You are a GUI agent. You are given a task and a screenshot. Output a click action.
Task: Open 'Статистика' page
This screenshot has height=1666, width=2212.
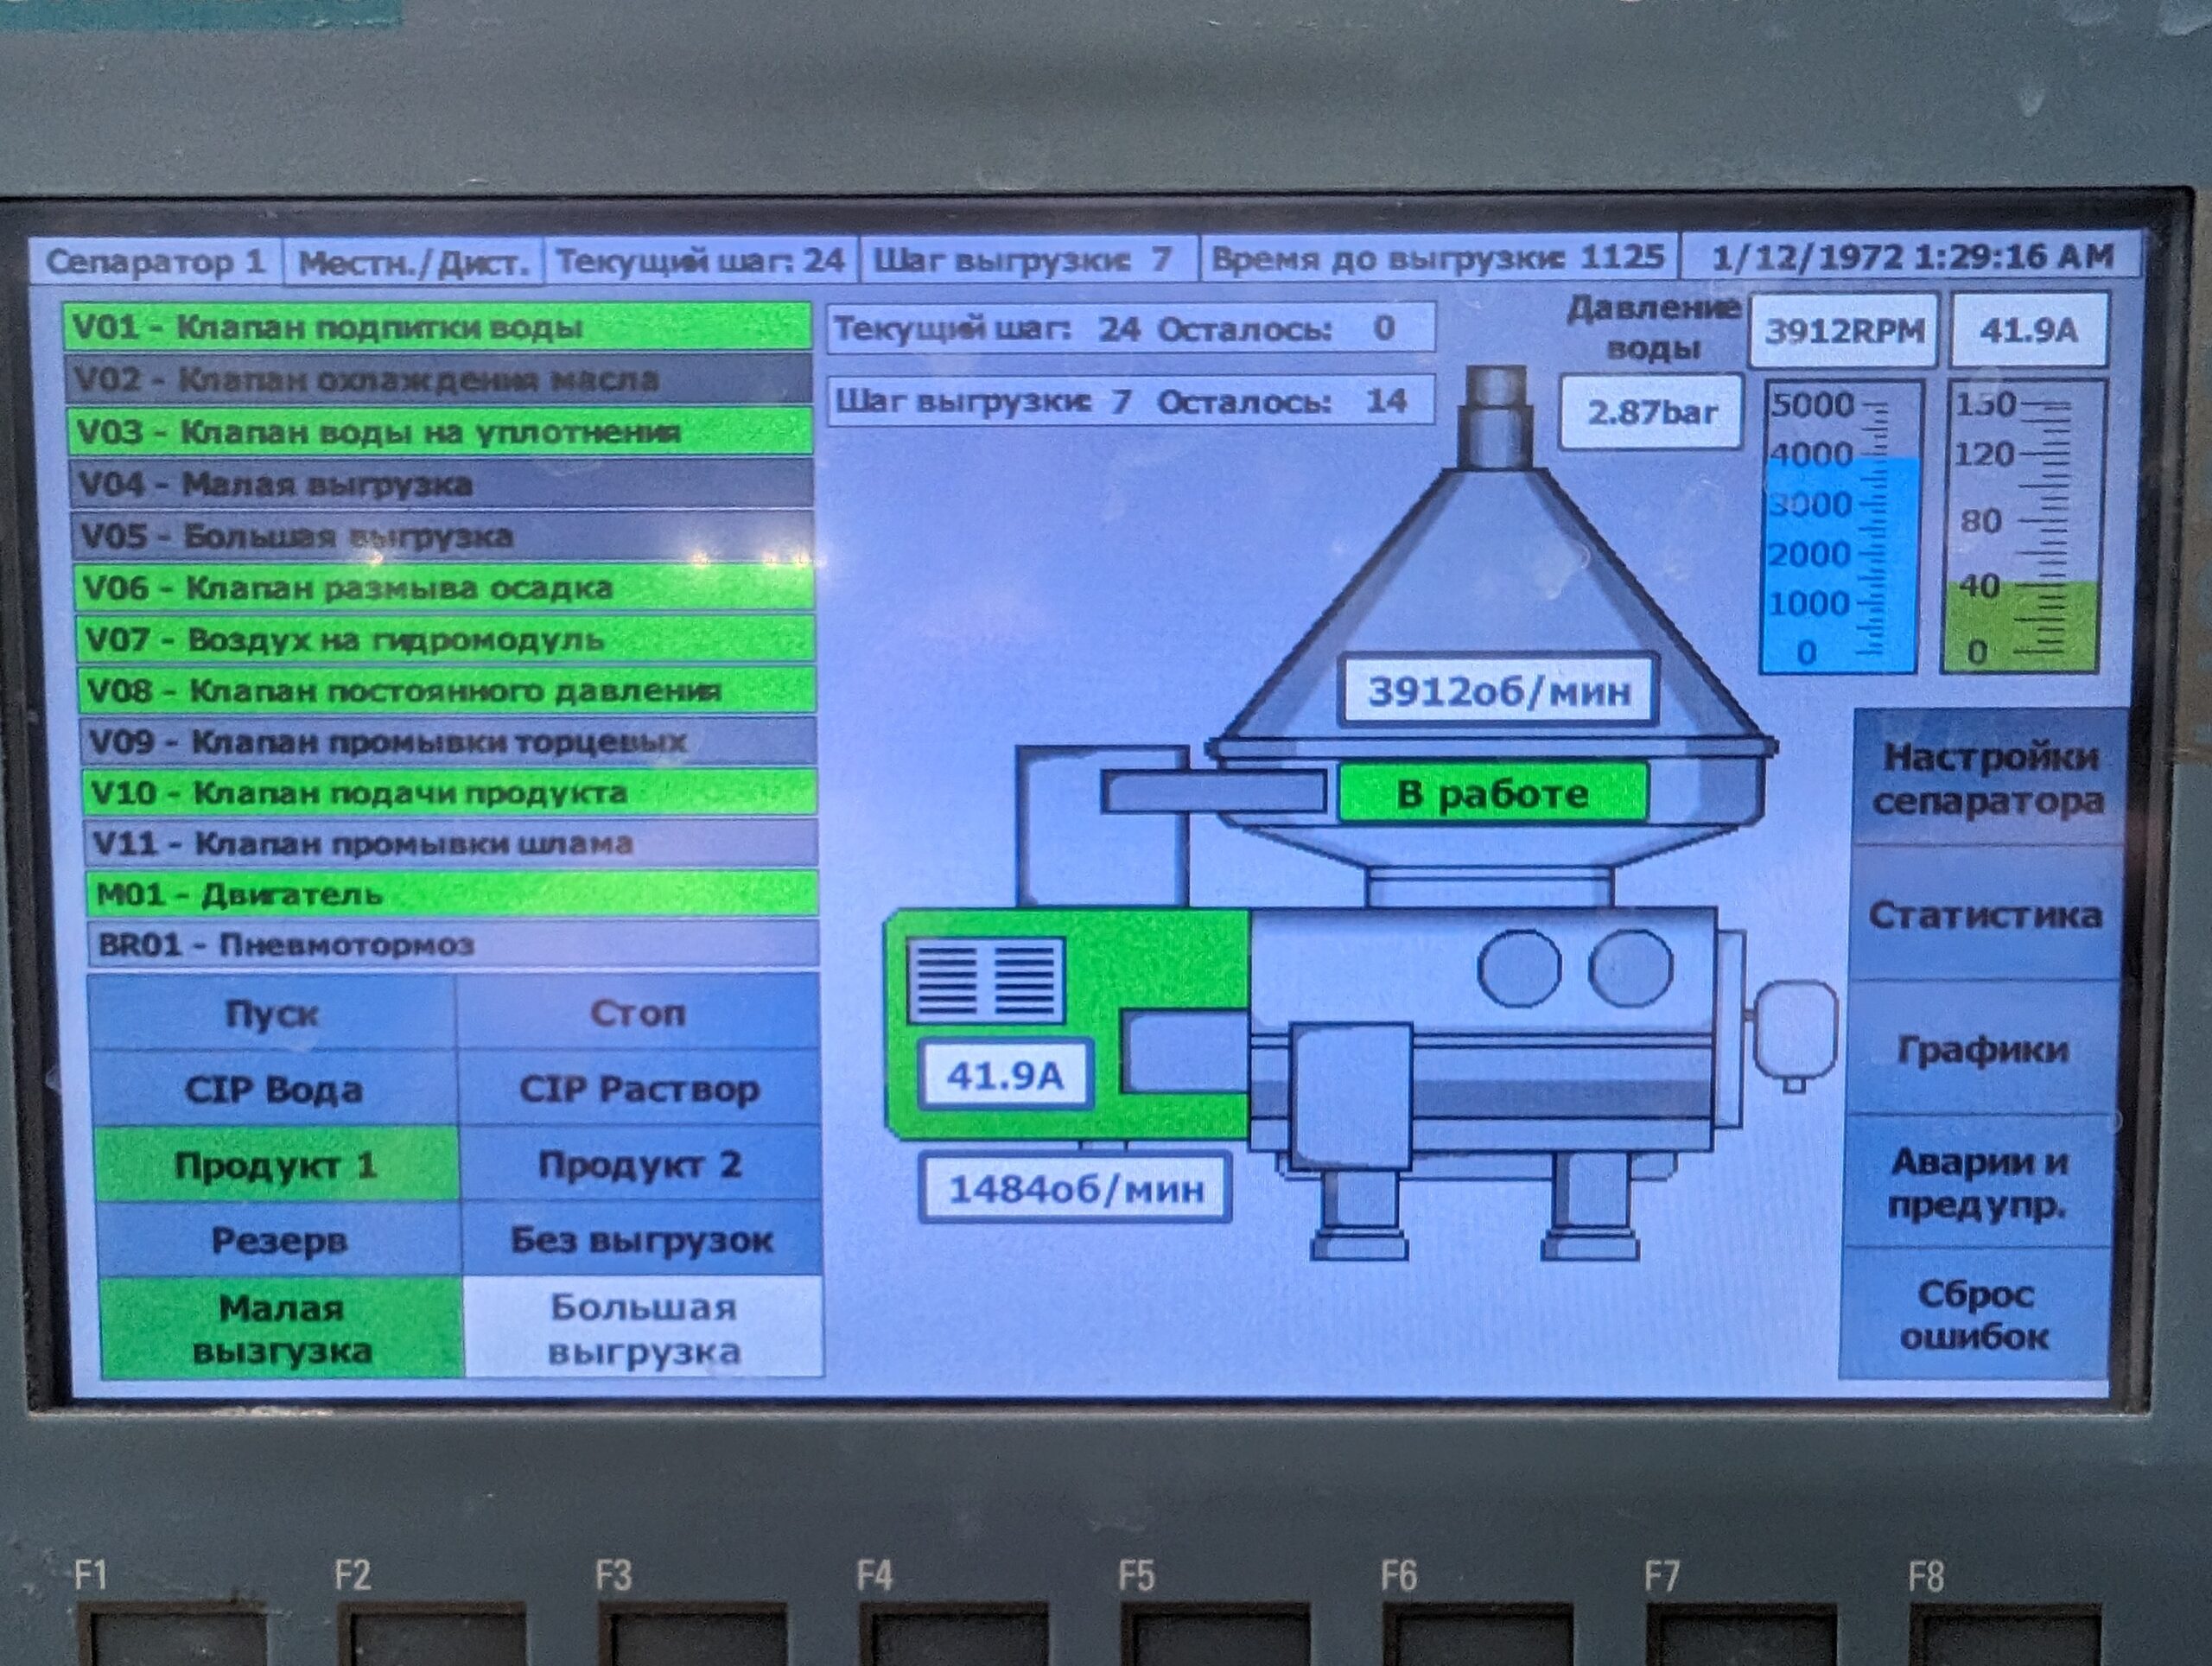pos(1985,915)
